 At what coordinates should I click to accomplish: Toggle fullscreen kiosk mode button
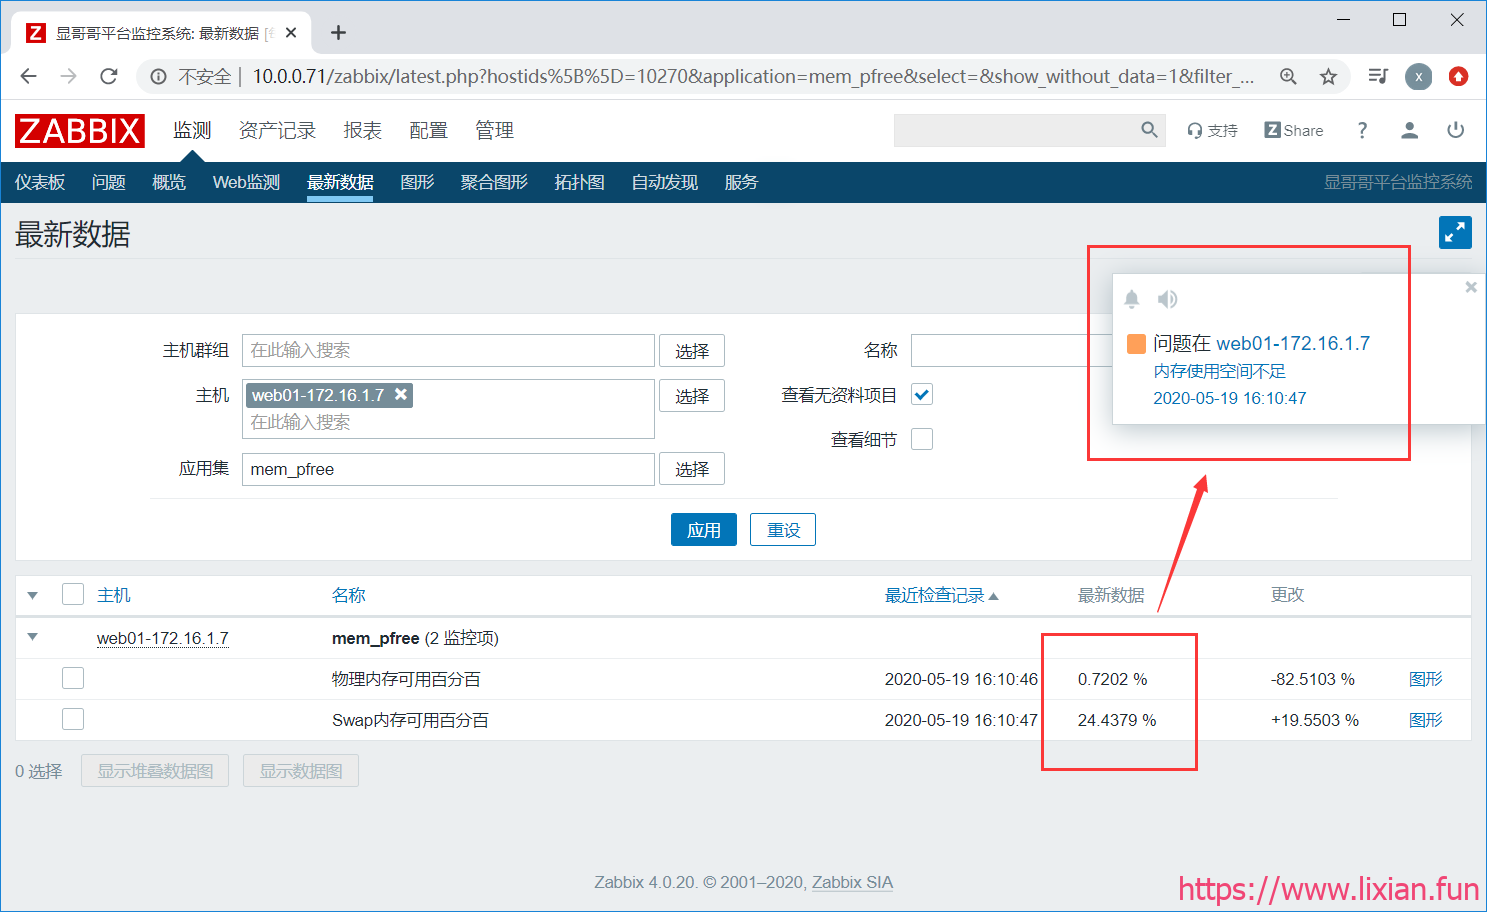coord(1455,232)
